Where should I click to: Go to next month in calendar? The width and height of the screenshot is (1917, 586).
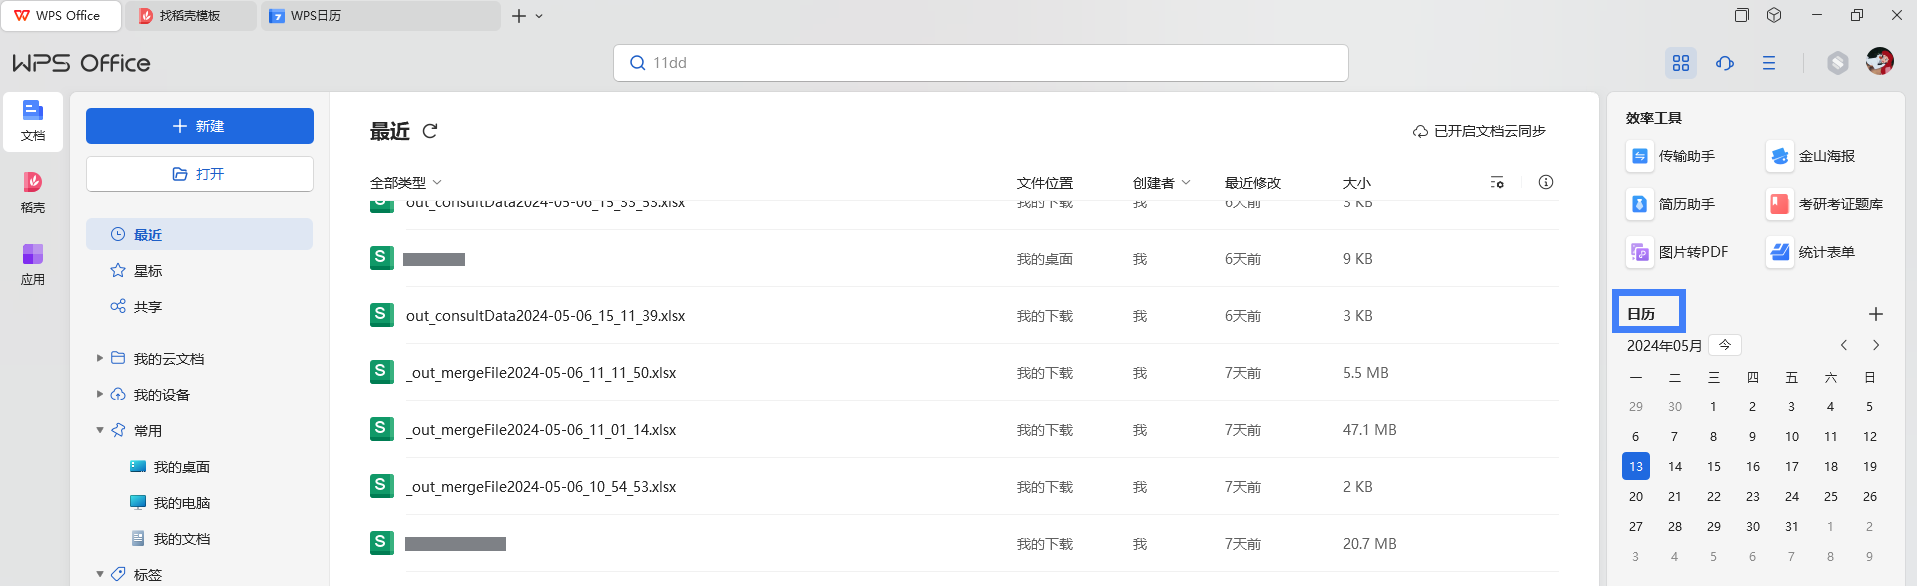(x=1876, y=345)
